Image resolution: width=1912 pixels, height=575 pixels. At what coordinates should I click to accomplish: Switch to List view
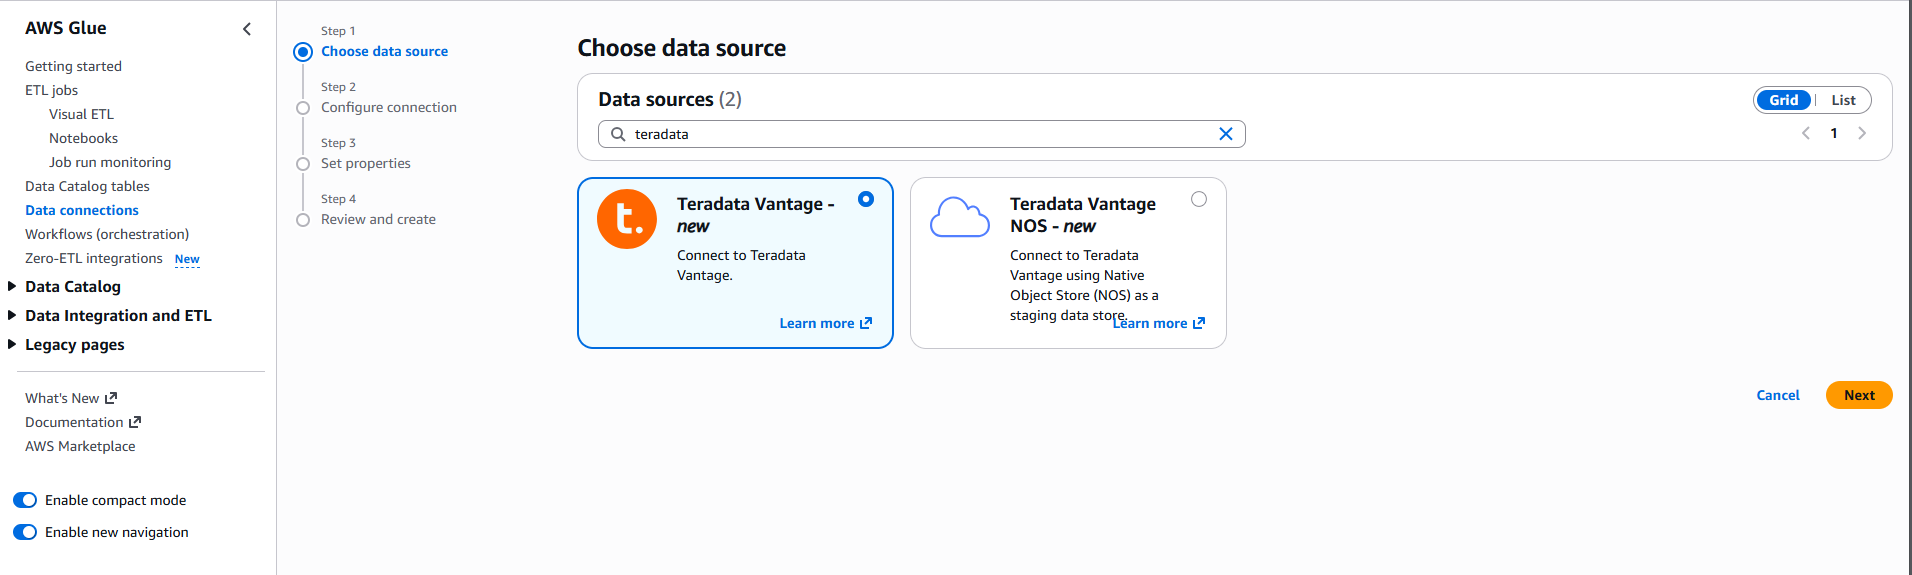pos(1843,100)
